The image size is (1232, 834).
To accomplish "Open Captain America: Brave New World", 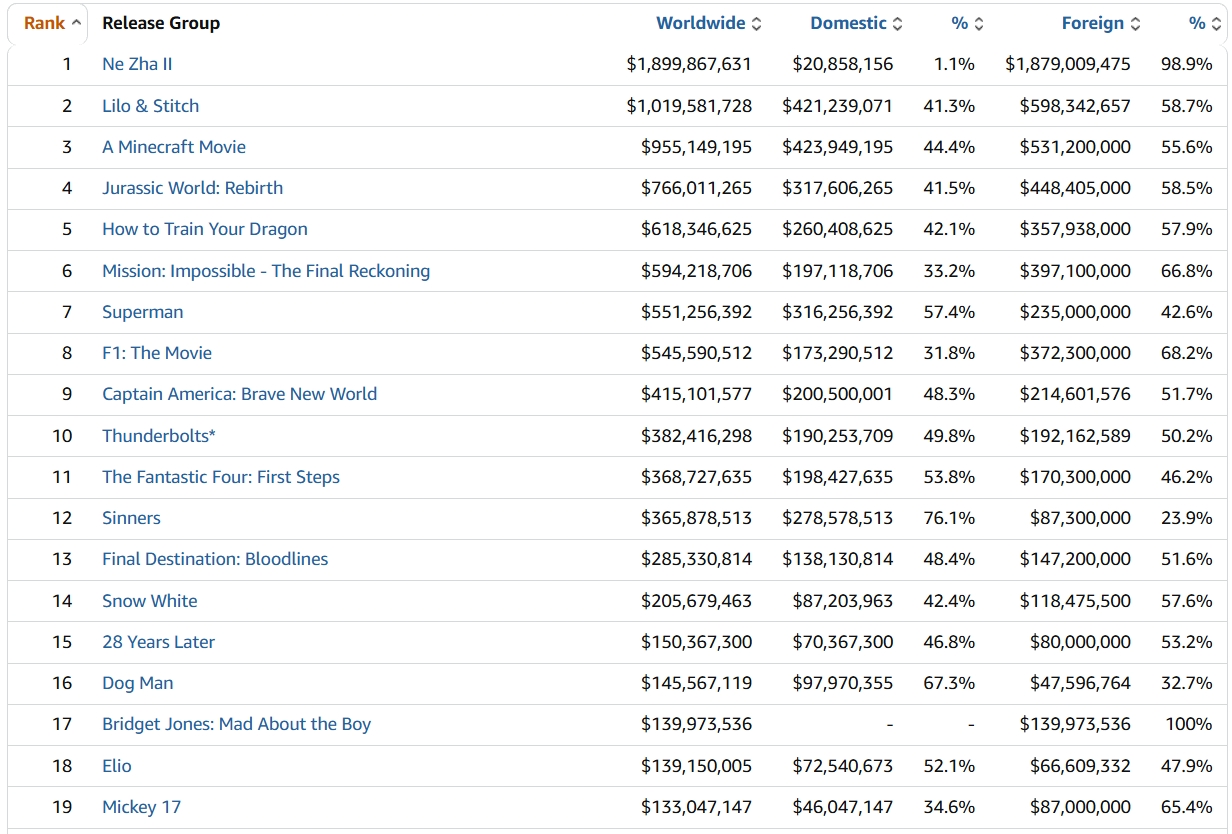I will (x=240, y=394).
